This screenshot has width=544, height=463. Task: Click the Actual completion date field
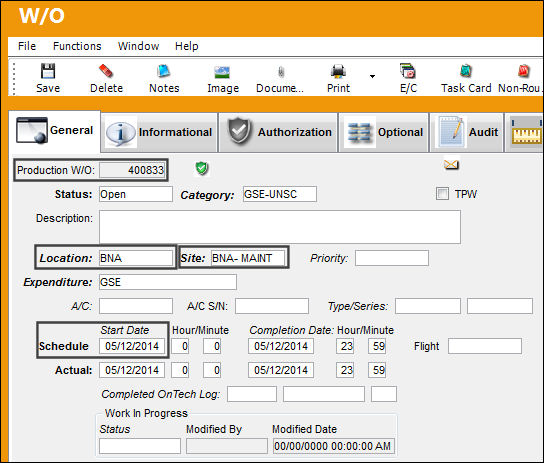tap(281, 370)
